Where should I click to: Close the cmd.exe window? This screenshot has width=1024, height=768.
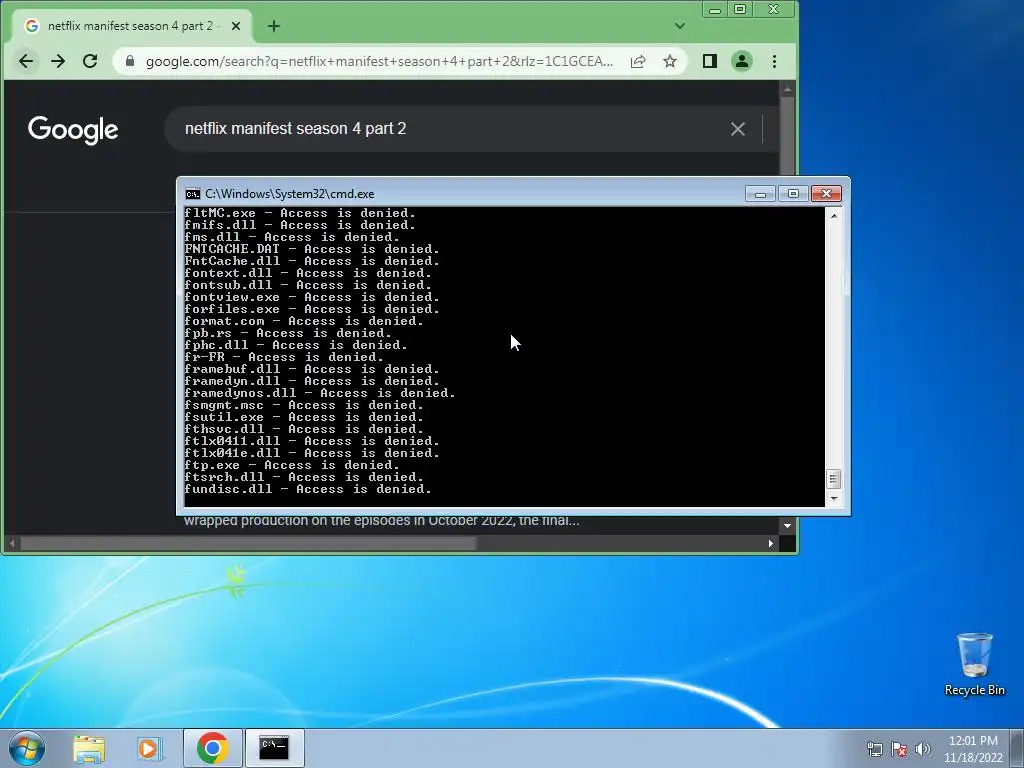(x=826, y=194)
